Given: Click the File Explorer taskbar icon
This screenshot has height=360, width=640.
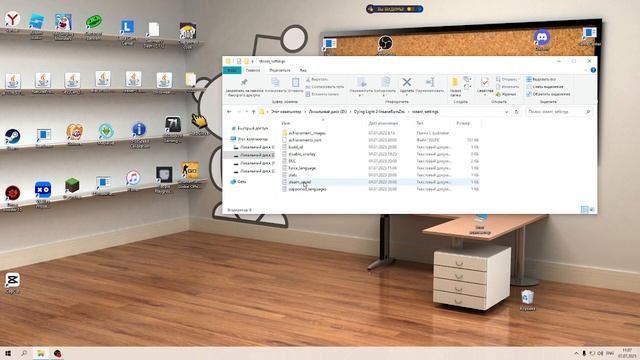Looking at the screenshot, I should 41,353.
